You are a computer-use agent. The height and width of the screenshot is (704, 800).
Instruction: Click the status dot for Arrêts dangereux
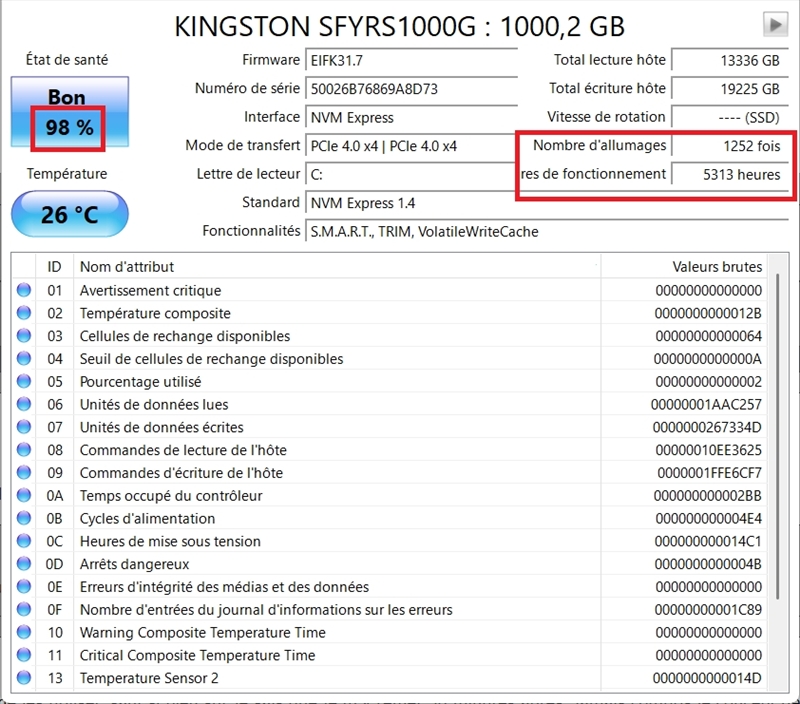pyautogui.click(x=24, y=564)
